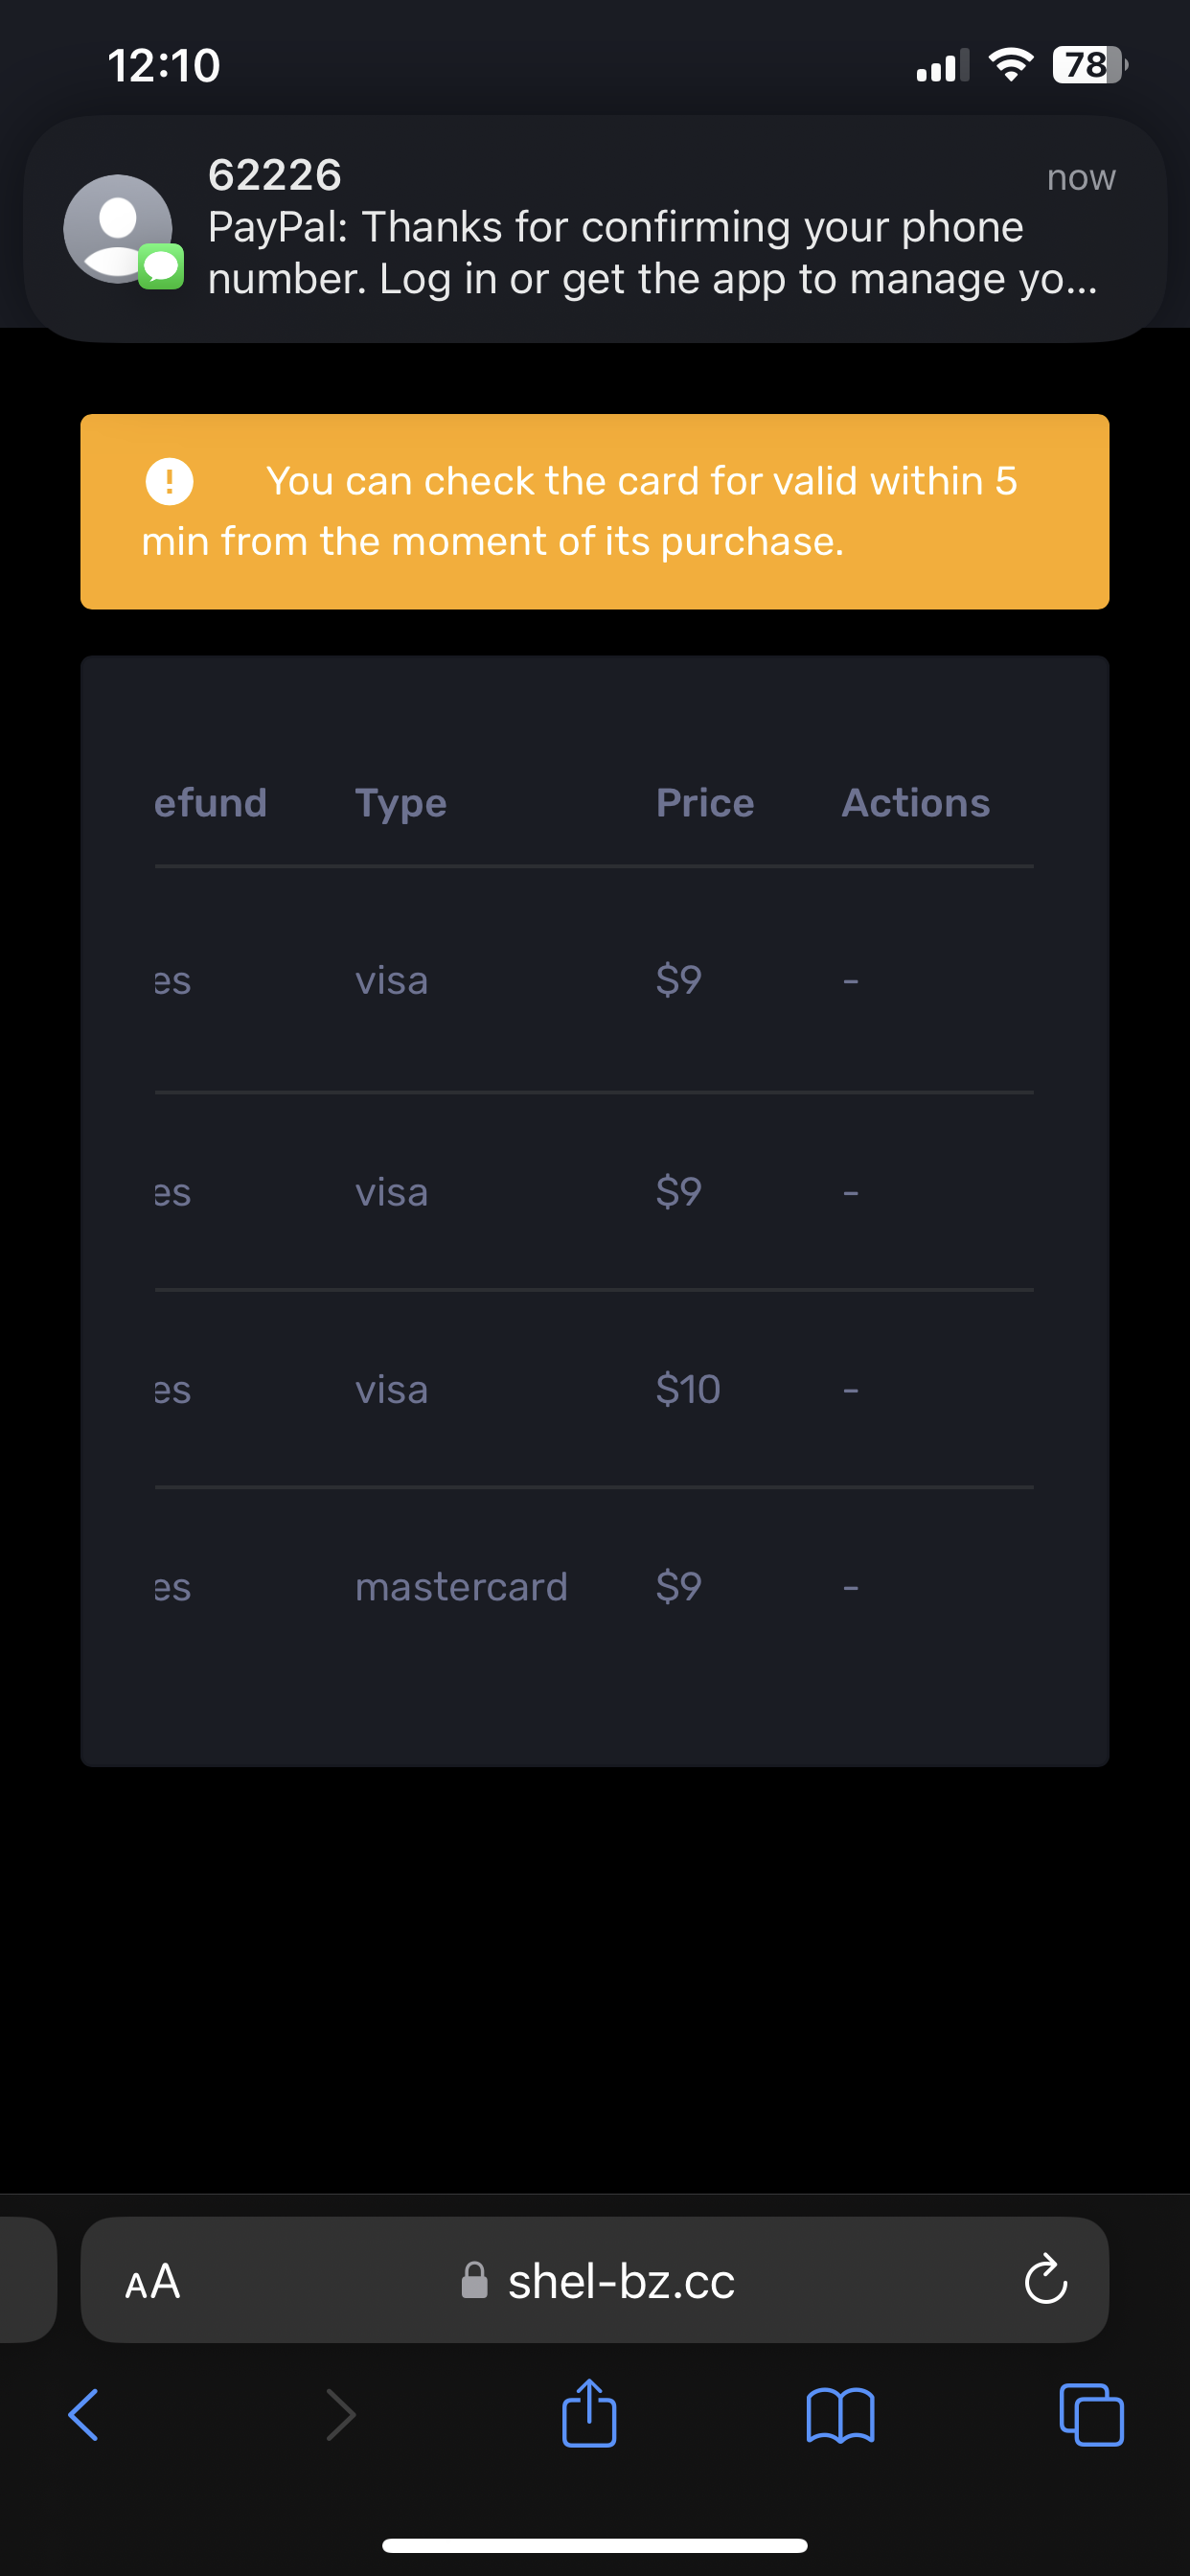This screenshot has height=2576, width=1190.
Task: Sort by the Price column header
Action: pyautogui.click(x=705, y=803)
